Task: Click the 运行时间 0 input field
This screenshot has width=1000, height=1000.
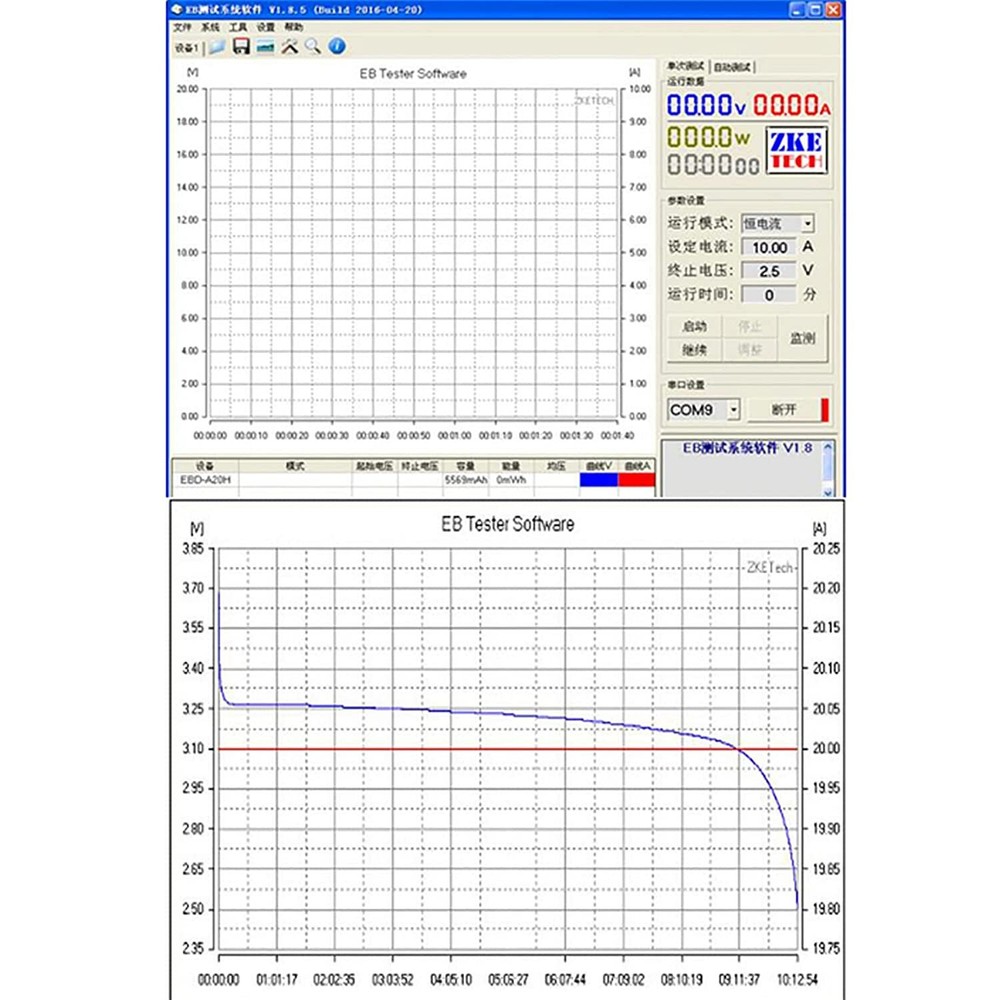Action: 769,295
